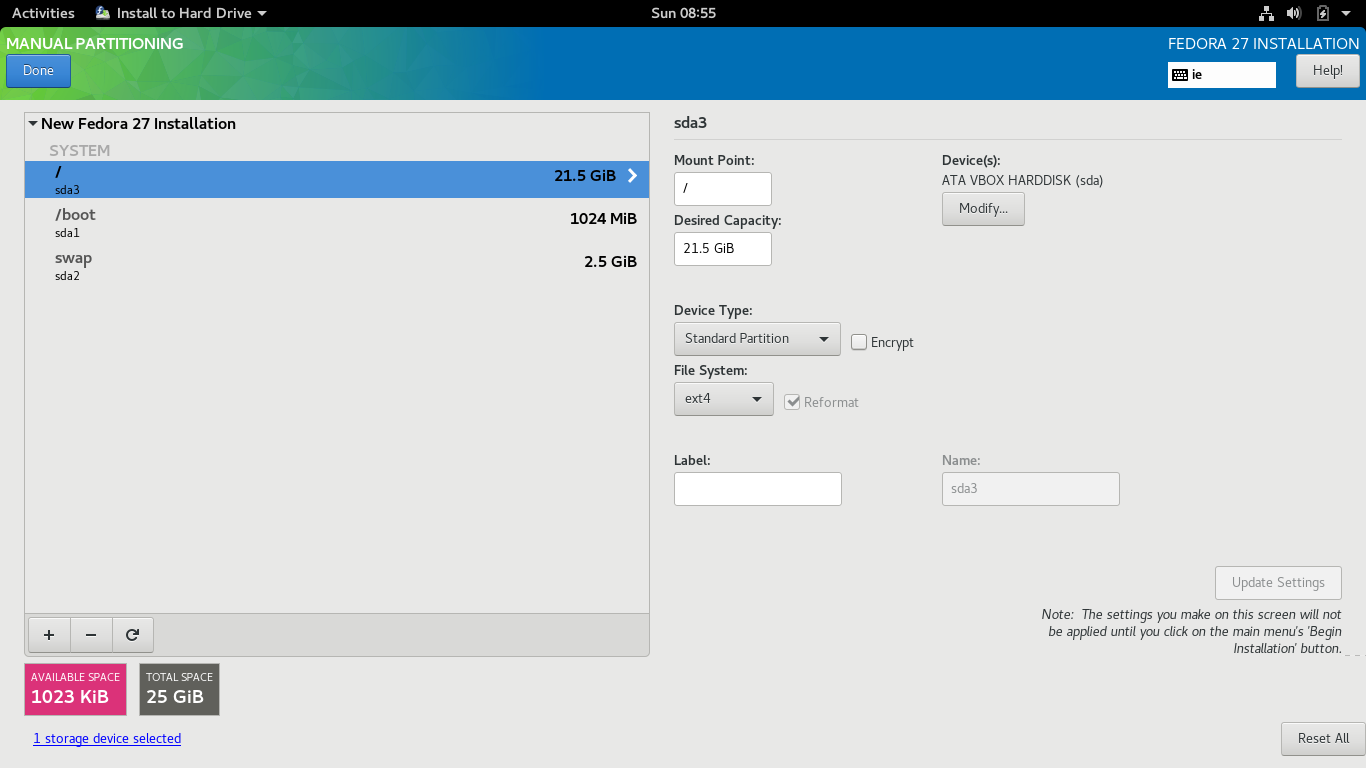Click the Modify... device button
Screen dimensions: 1366x768
click(983, 209)
